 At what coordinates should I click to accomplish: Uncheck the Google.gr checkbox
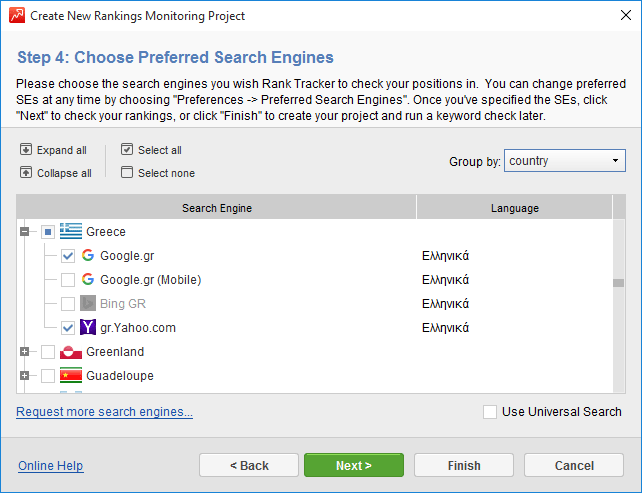point(68,256)
